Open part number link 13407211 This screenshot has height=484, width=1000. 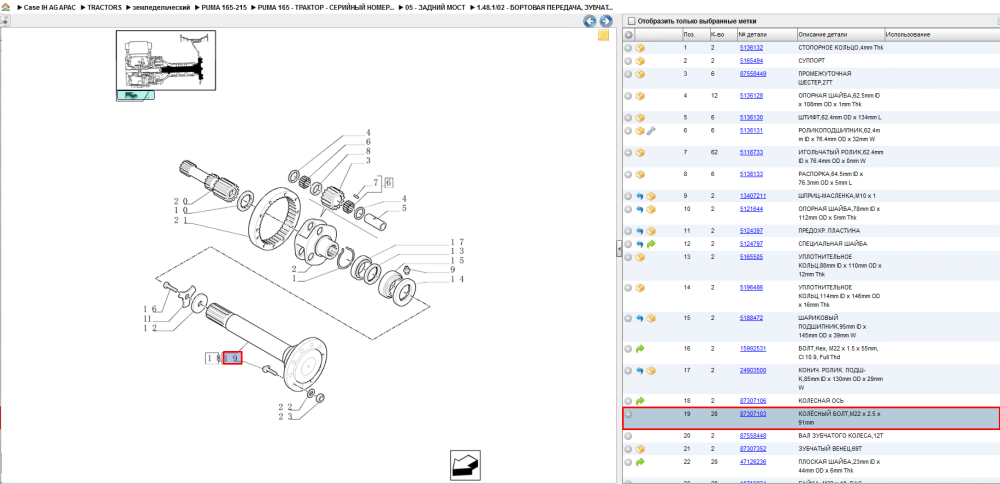click(753, 196)
